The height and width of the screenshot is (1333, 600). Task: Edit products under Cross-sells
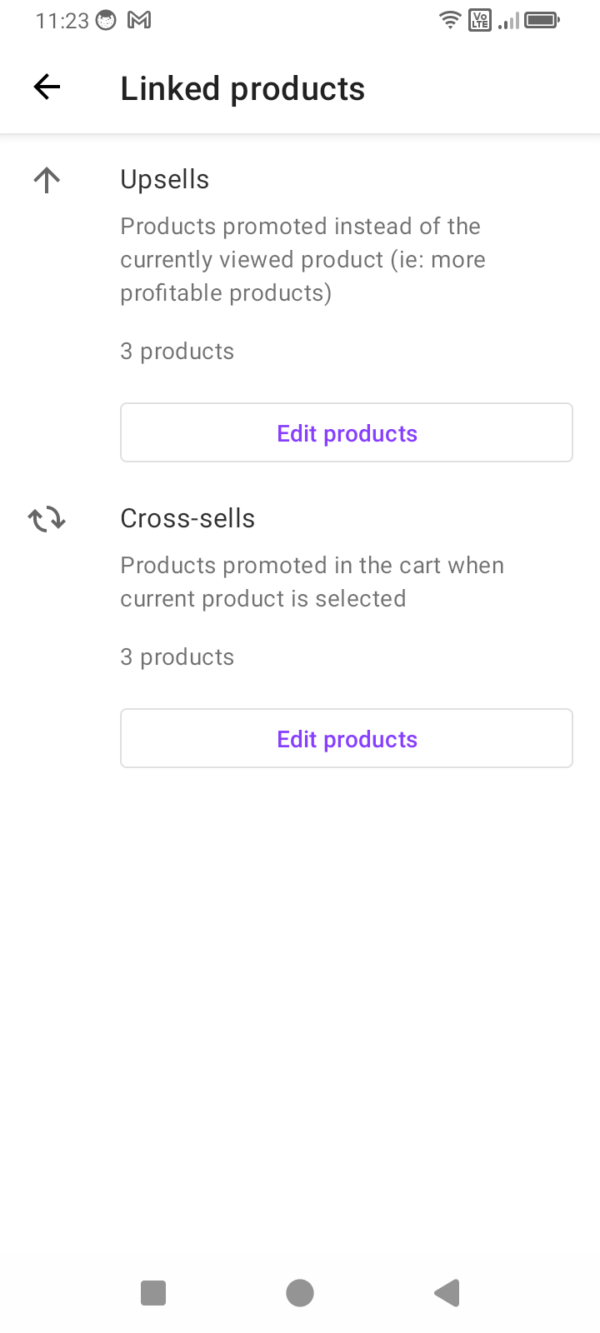pos(346,739)
